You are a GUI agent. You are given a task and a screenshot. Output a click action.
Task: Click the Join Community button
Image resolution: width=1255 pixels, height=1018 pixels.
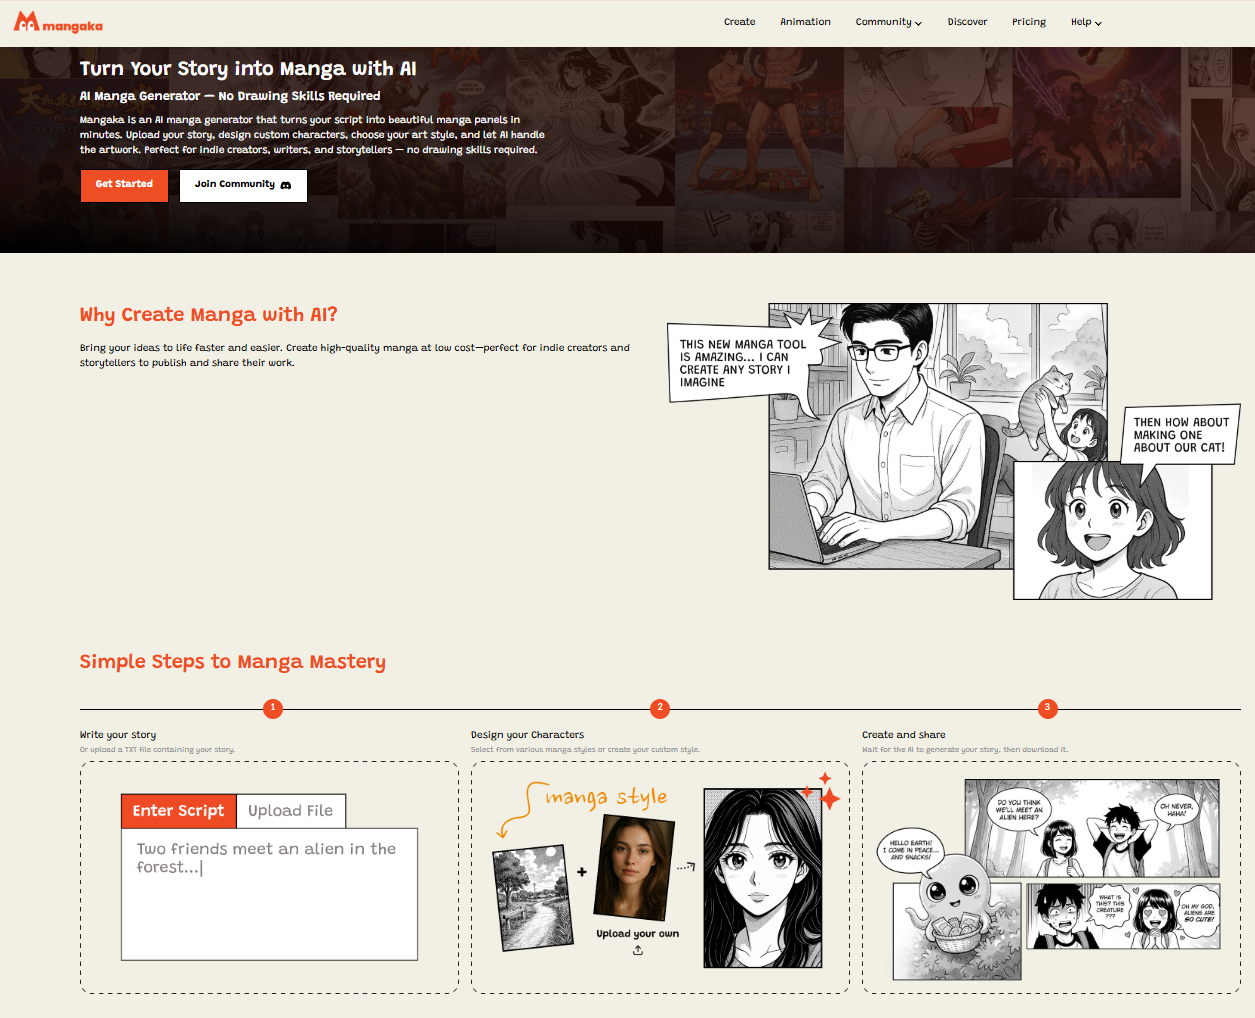[x=243, y=185]
